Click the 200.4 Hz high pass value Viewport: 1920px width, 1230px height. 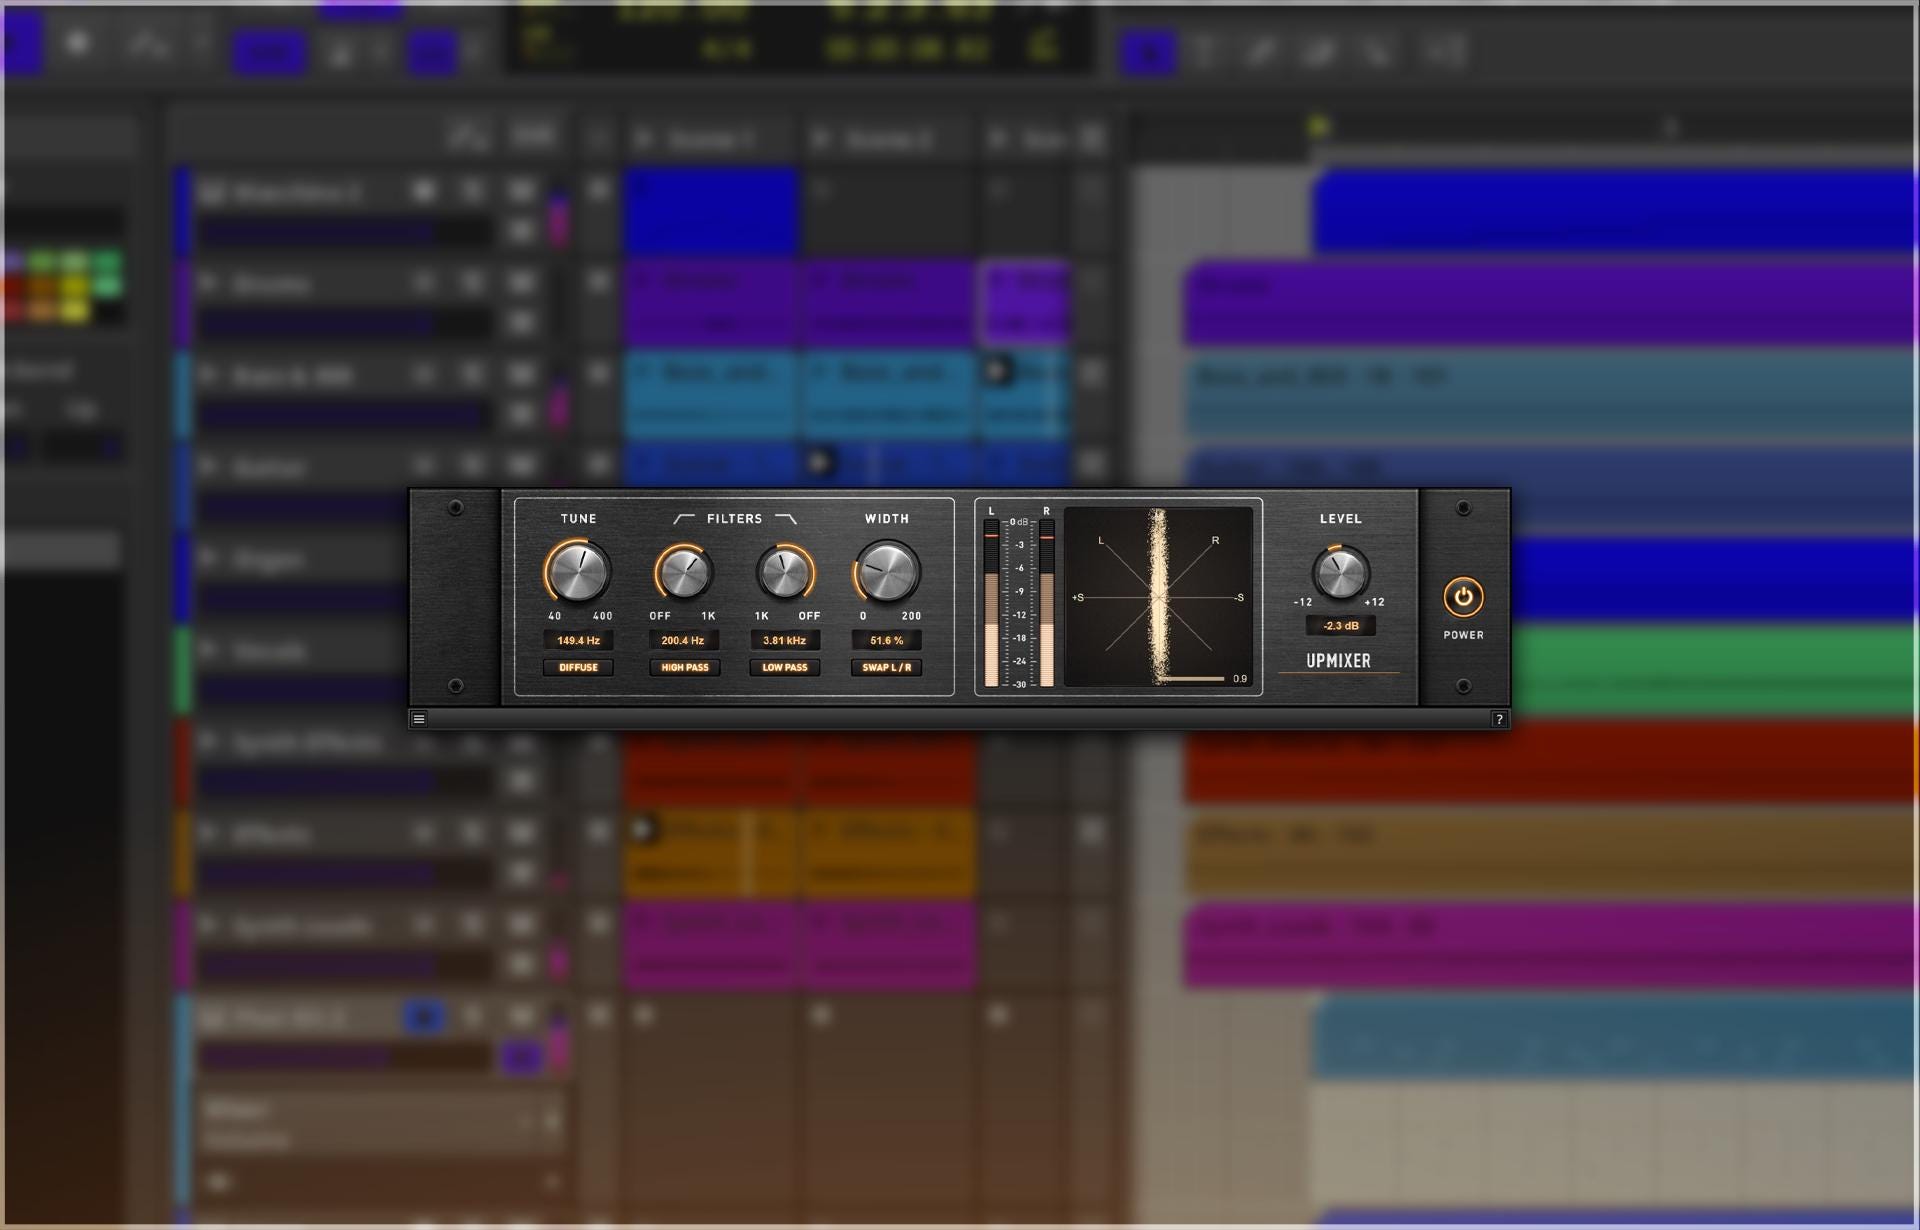[x=684, y=640]
